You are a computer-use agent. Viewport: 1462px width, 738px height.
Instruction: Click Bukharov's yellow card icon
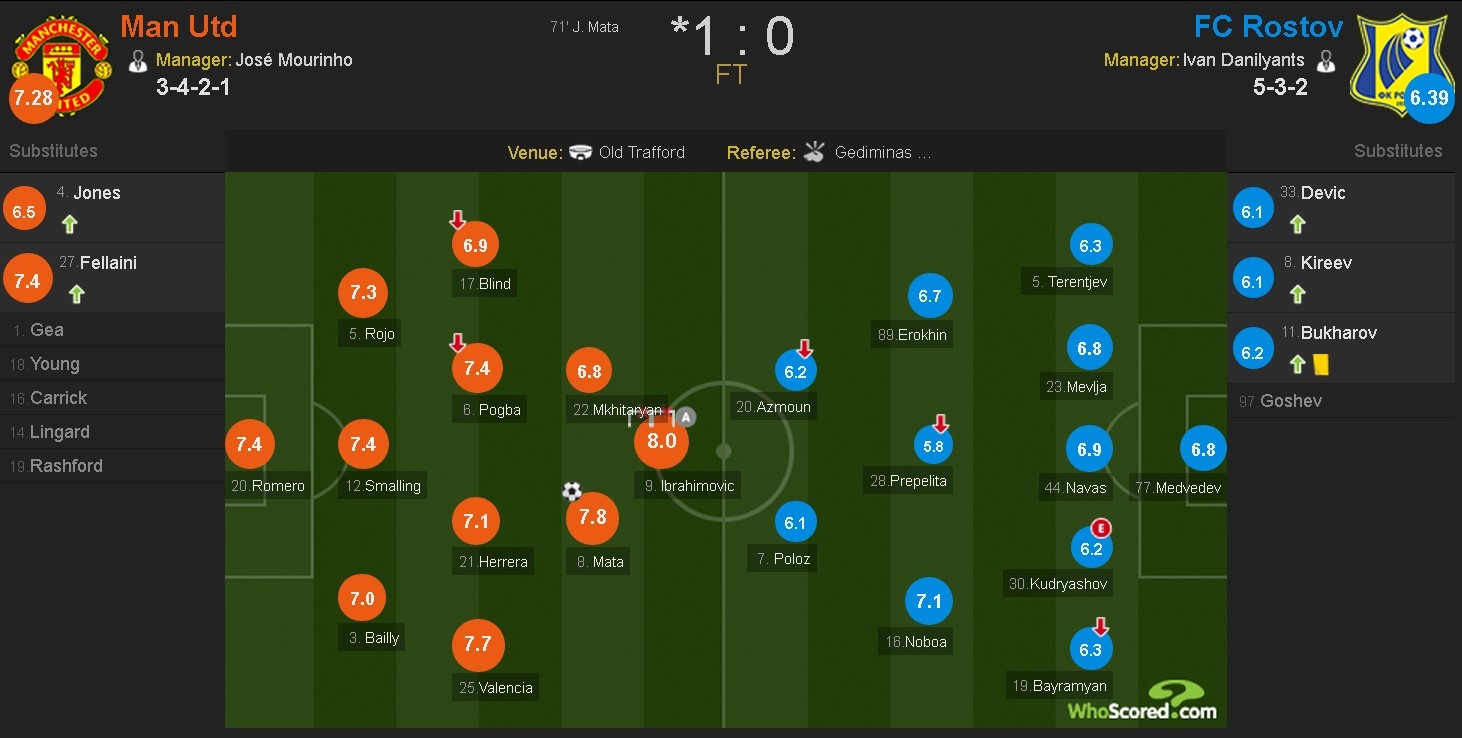pos(1320,365)
